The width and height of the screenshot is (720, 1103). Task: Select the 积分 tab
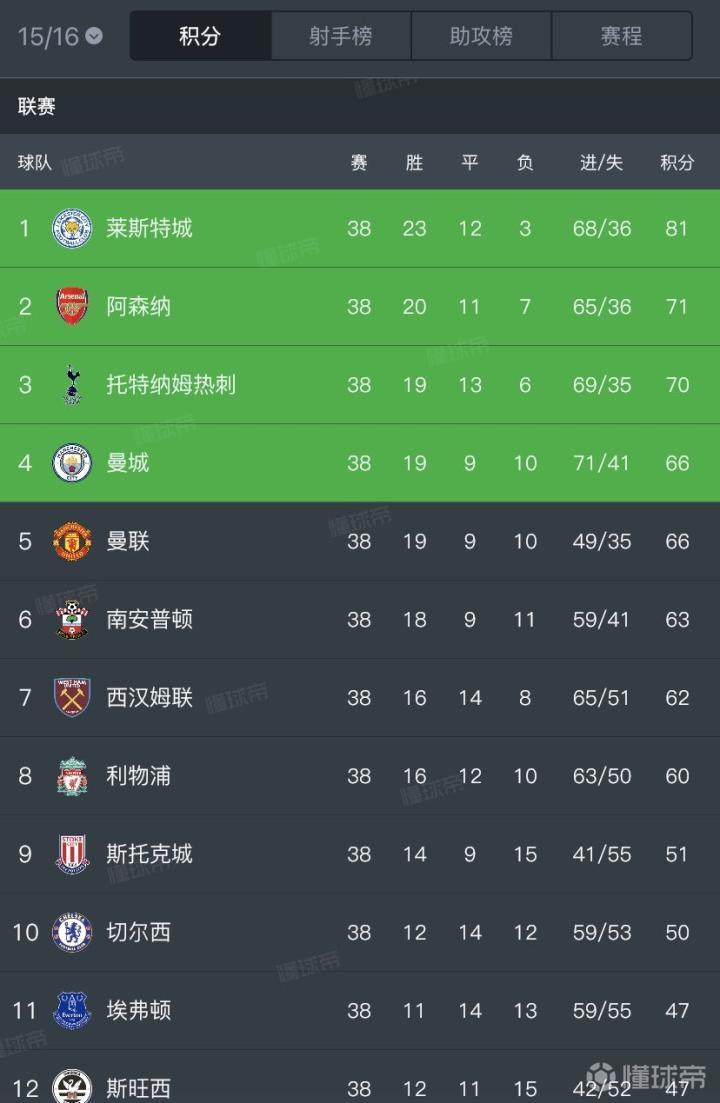pyautogui.click(x=200, y=37)
